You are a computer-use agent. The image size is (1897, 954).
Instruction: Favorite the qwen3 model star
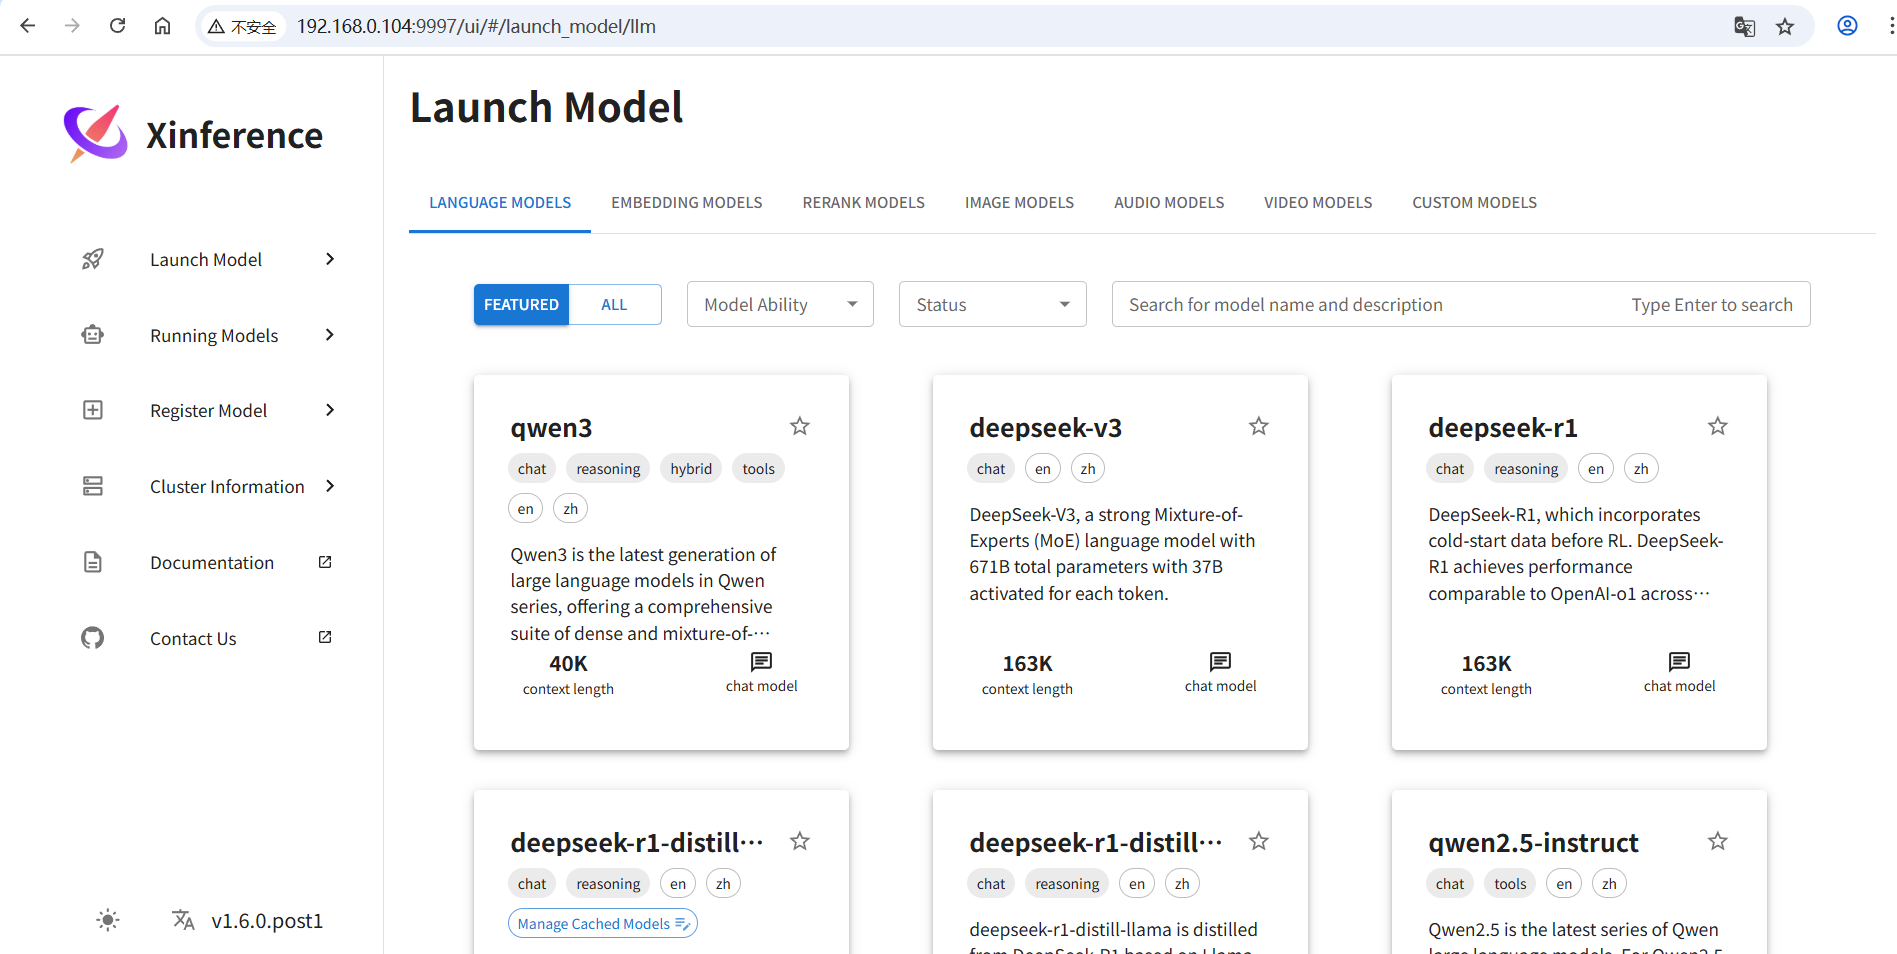pyautogui.click(x=800, y=426)
